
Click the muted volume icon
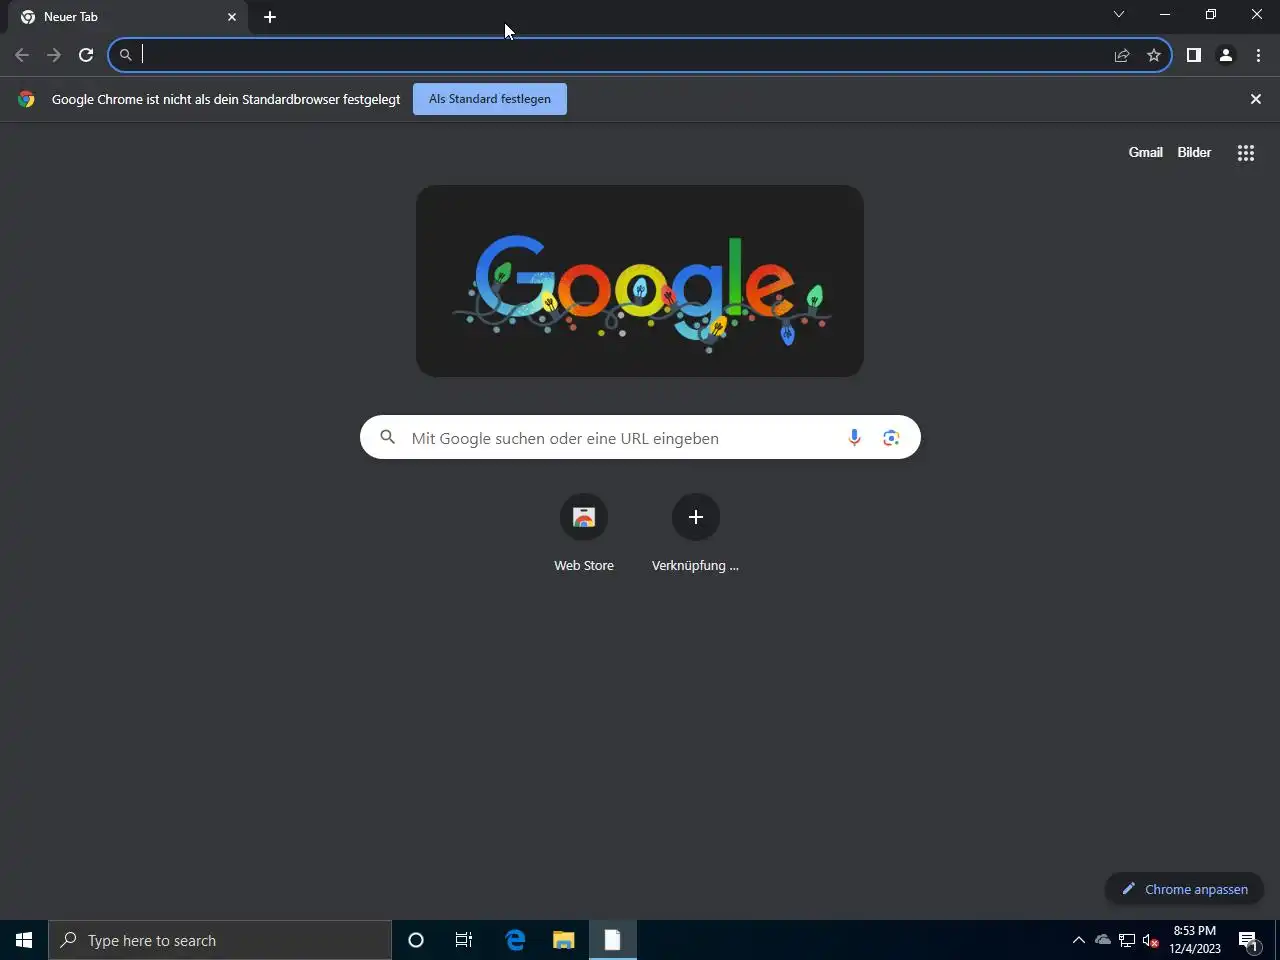pos(1151,940)
